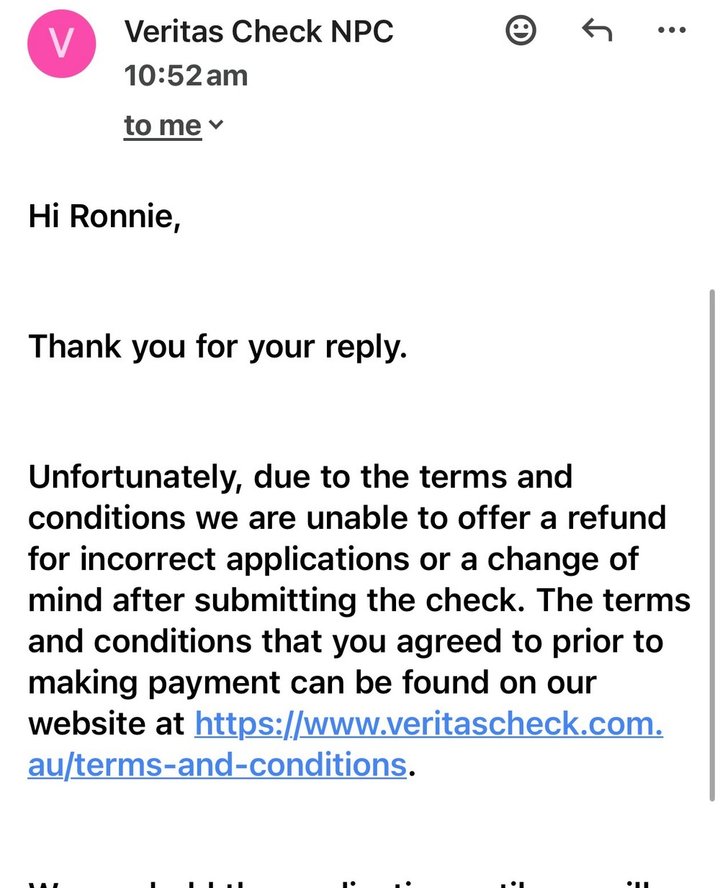The image size is (720, 888).
Task: Click the "Hi Ronnie," greeting line
Action: click(x=104, y=216)
